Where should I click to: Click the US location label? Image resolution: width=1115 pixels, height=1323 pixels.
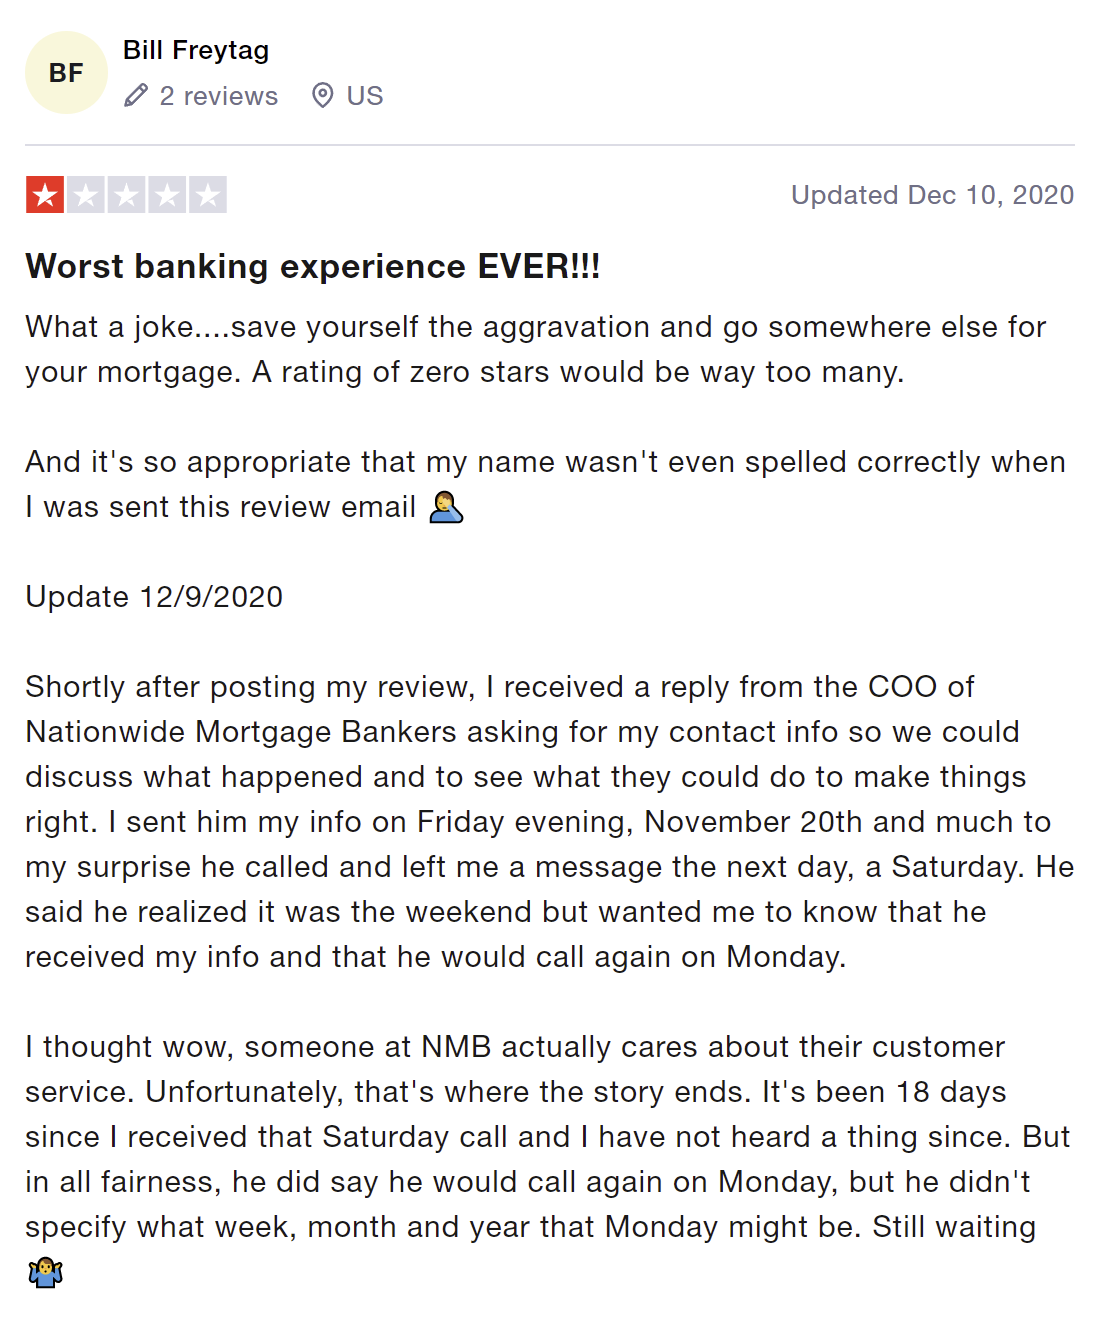[365, 96]
